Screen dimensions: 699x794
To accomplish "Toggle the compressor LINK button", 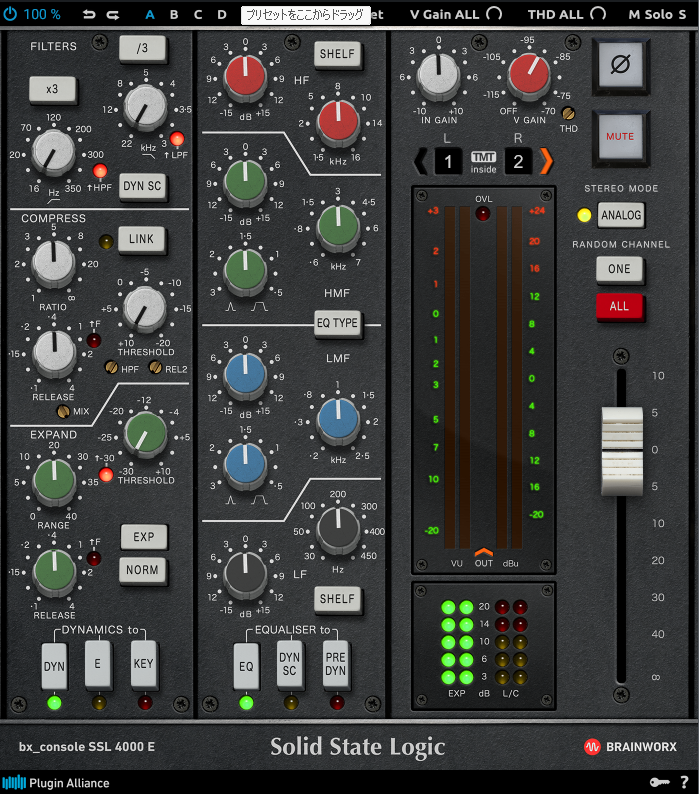I will 141,239.
